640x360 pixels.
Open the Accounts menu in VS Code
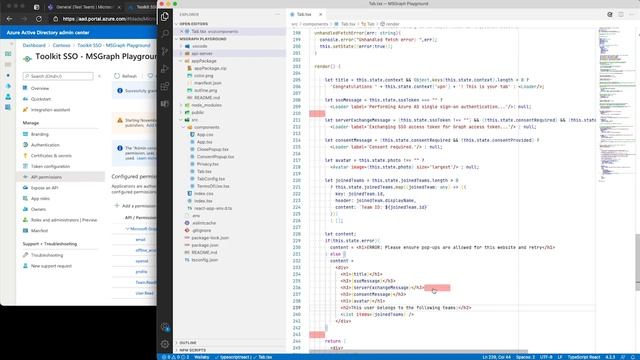tap(165, 327)
